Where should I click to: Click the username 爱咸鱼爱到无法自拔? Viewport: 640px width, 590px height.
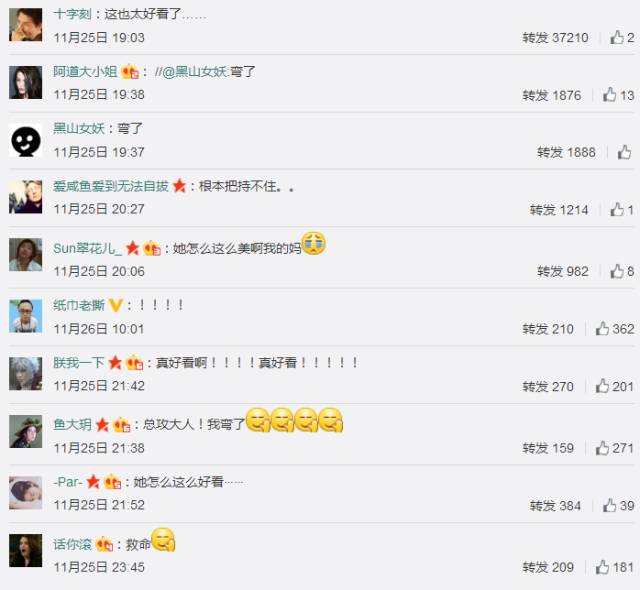(111, 186)
